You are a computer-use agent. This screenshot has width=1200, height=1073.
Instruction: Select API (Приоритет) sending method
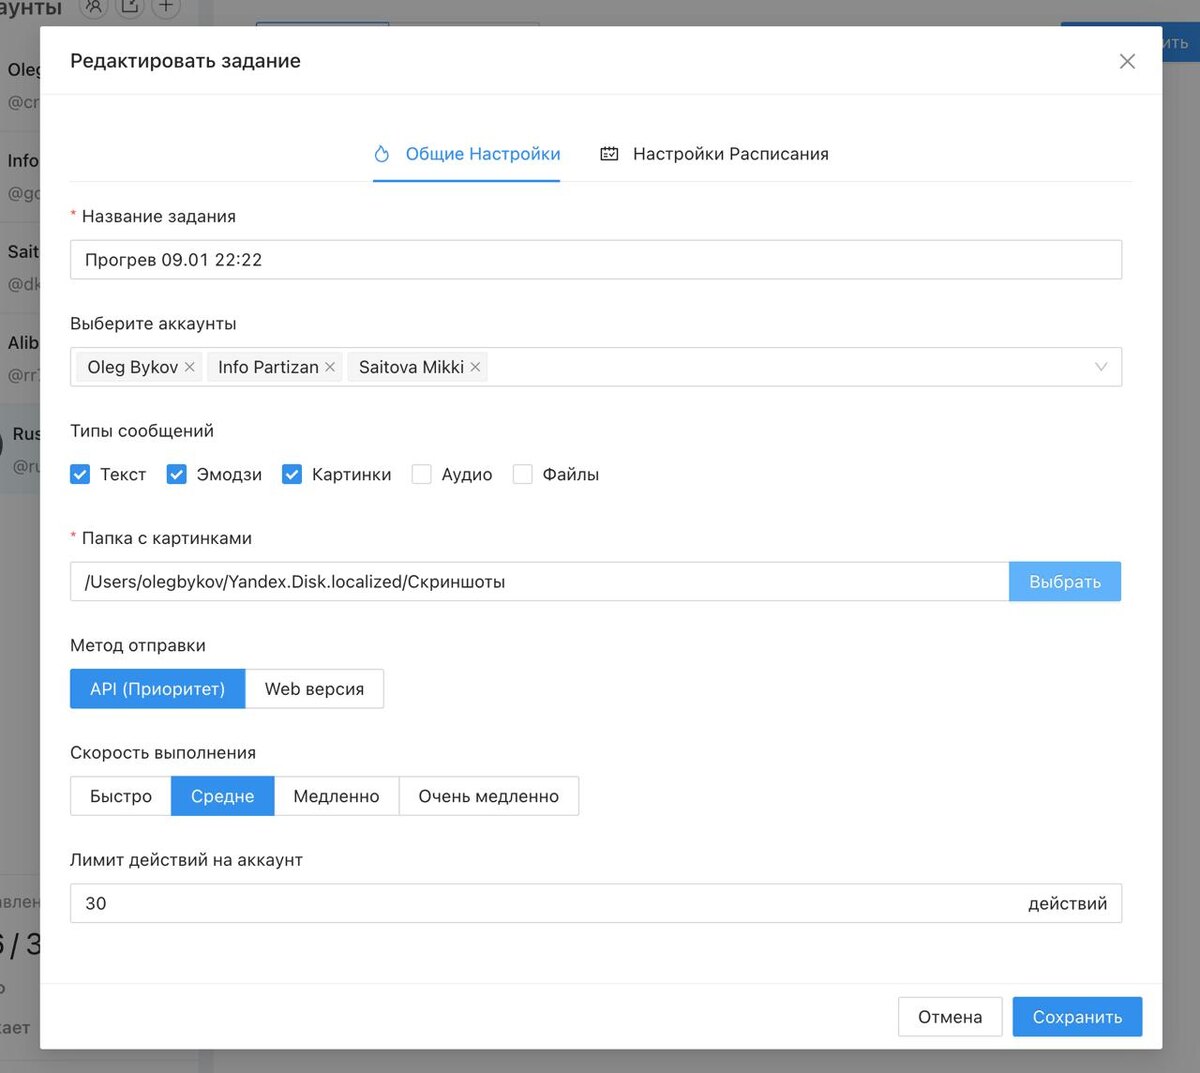tap(157, 689)
